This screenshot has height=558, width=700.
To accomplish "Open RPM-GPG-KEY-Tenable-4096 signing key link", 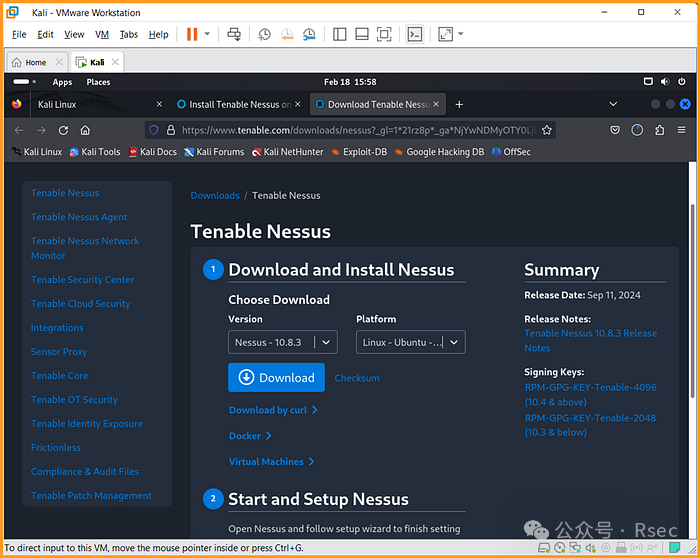I will tap(590, 395).
